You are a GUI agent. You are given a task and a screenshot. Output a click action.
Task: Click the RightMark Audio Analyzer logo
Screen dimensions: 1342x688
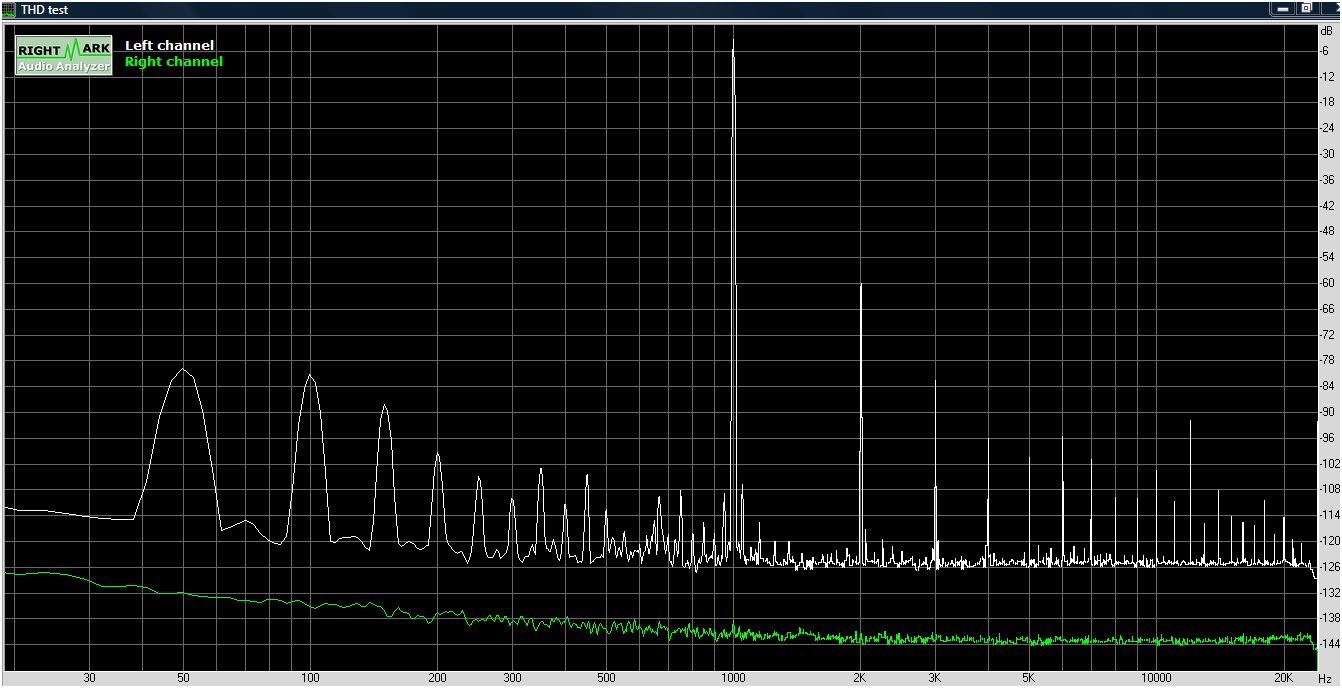coord(64,56)
